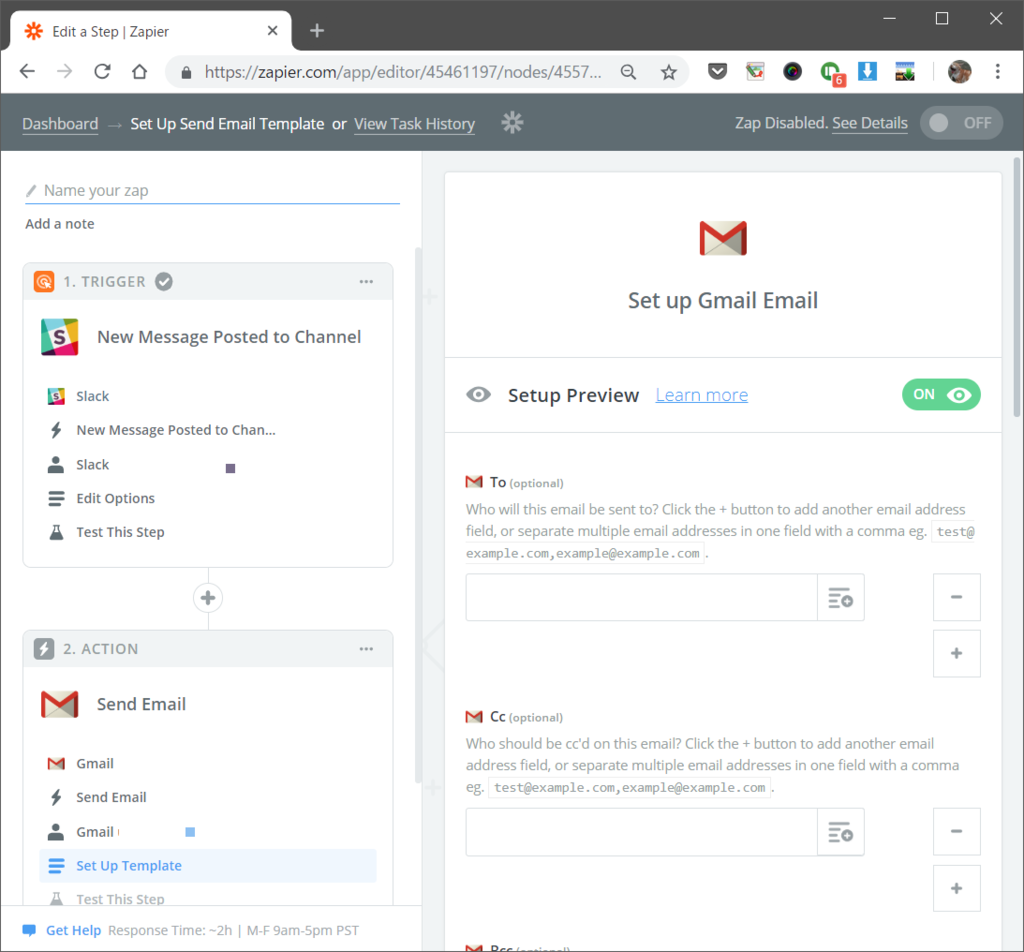1024x952 pixels.
Task: Click the left panel scrollbar
Action: click(418, 515)
